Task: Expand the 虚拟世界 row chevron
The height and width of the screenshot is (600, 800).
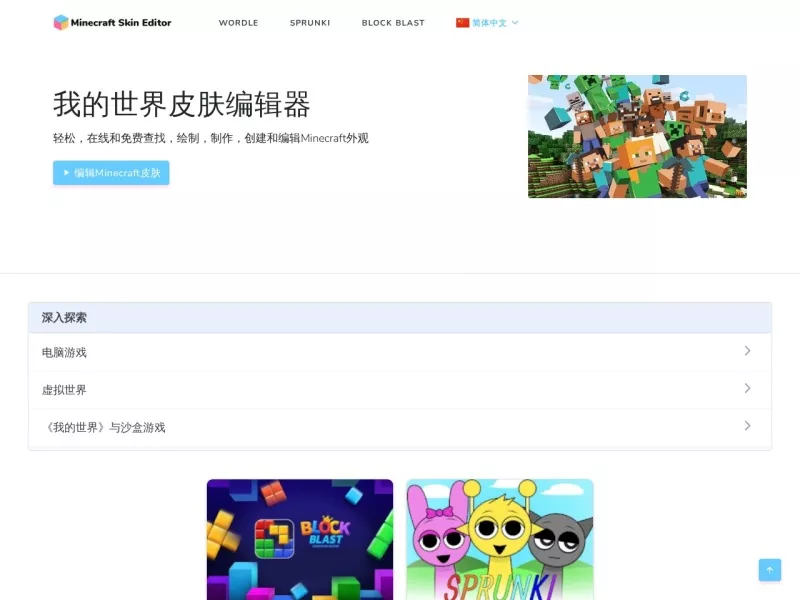Action: (x=747, y=388)
